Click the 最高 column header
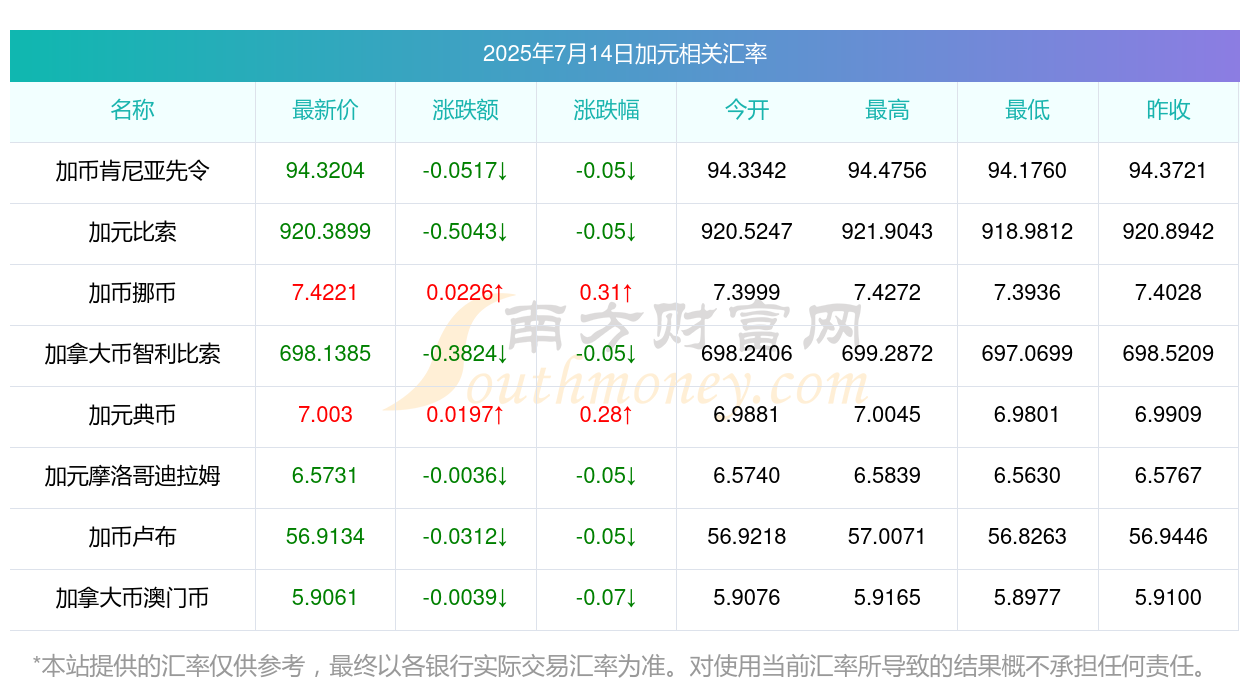Screen dimensions: 1250x698 pyautogui.click(x=887, y=110)
